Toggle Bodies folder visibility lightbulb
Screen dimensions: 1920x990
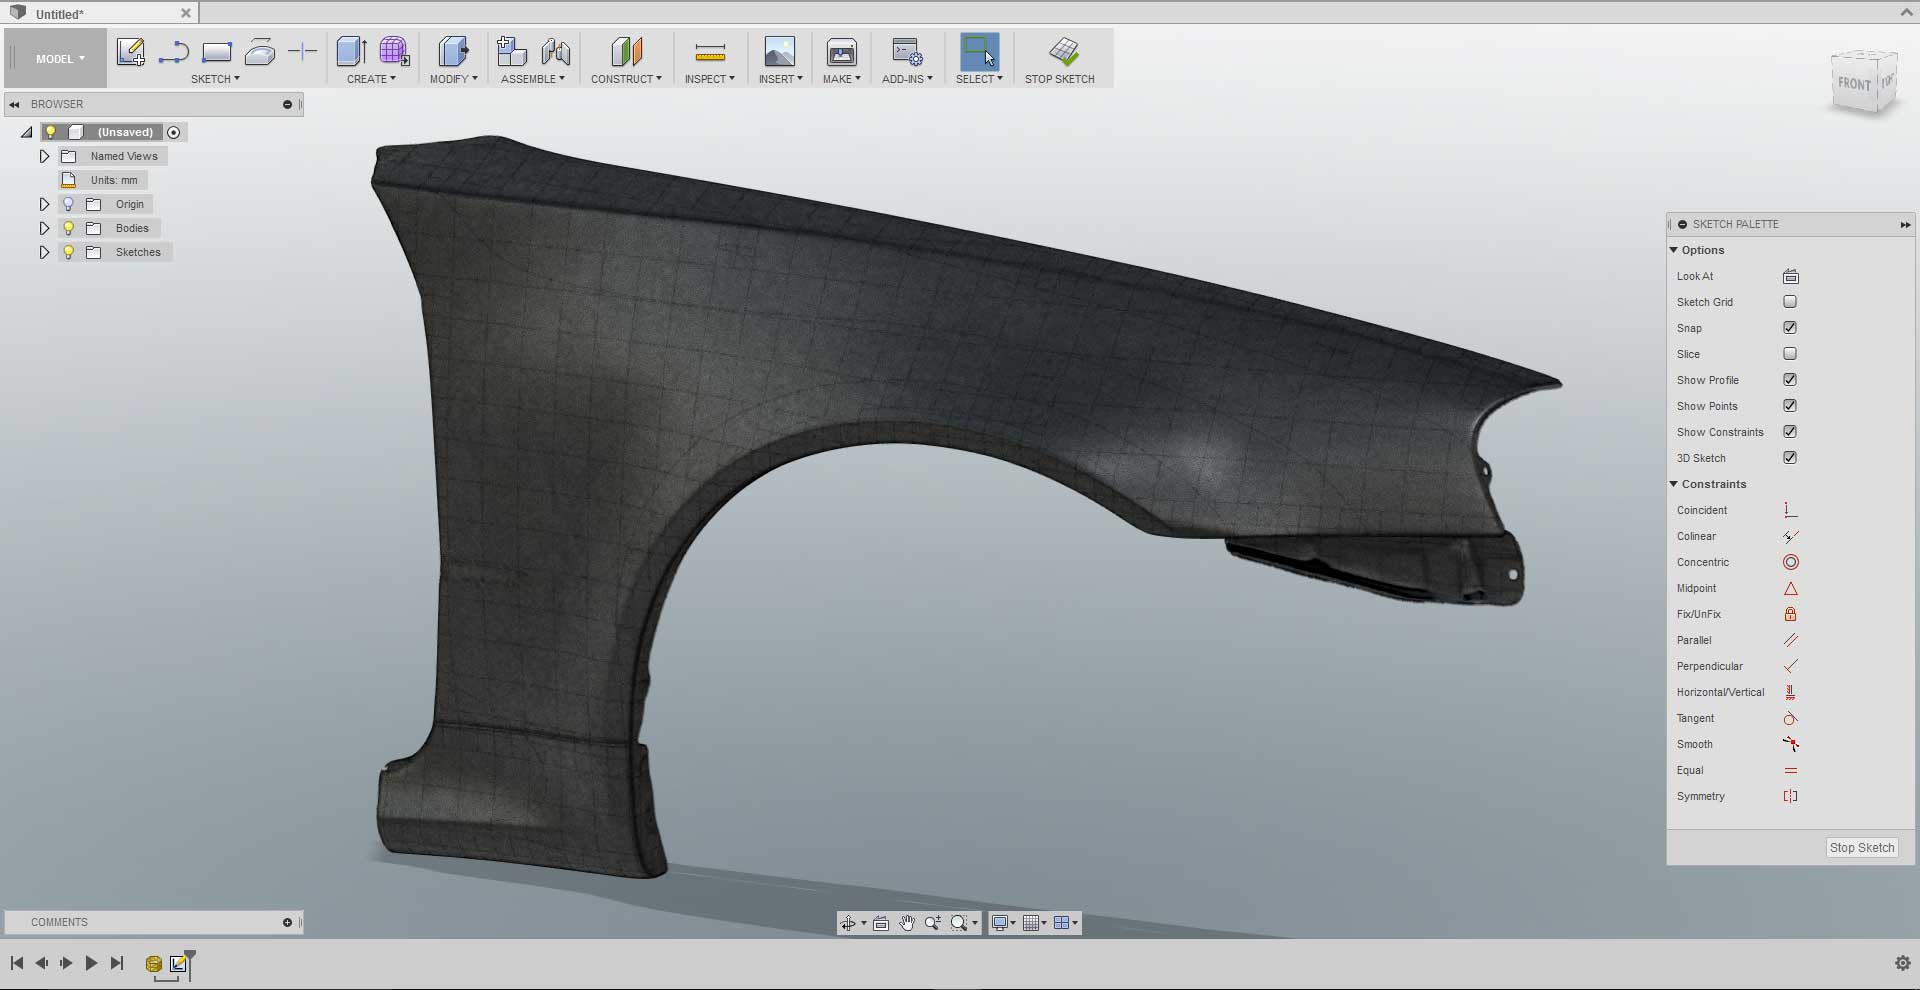click(x=69, y=228)
